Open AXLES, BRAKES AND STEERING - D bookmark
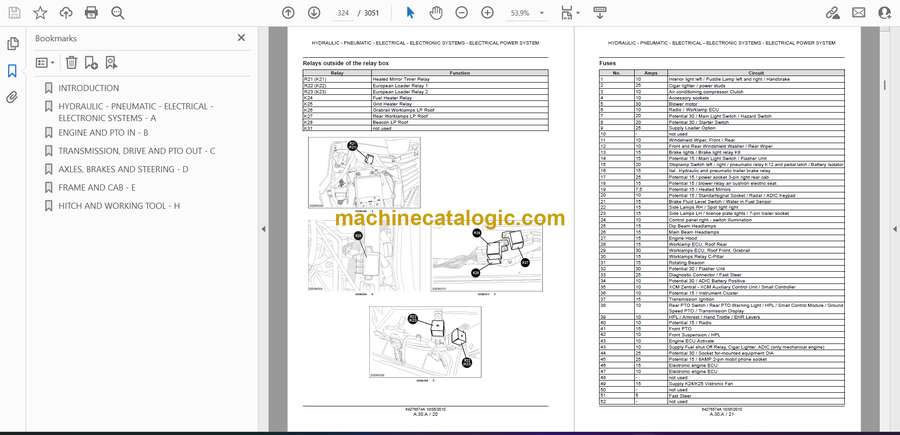 pos(123,169)
